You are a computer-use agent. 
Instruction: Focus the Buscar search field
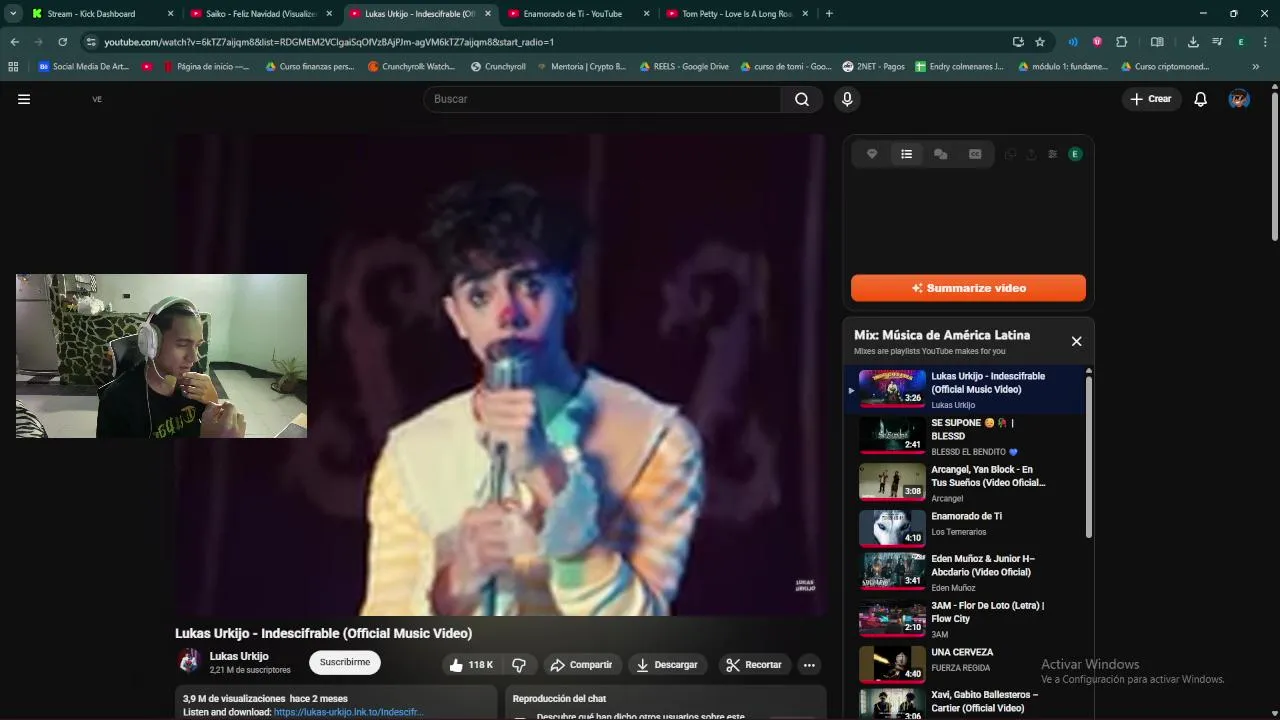(x=602, y=99)
